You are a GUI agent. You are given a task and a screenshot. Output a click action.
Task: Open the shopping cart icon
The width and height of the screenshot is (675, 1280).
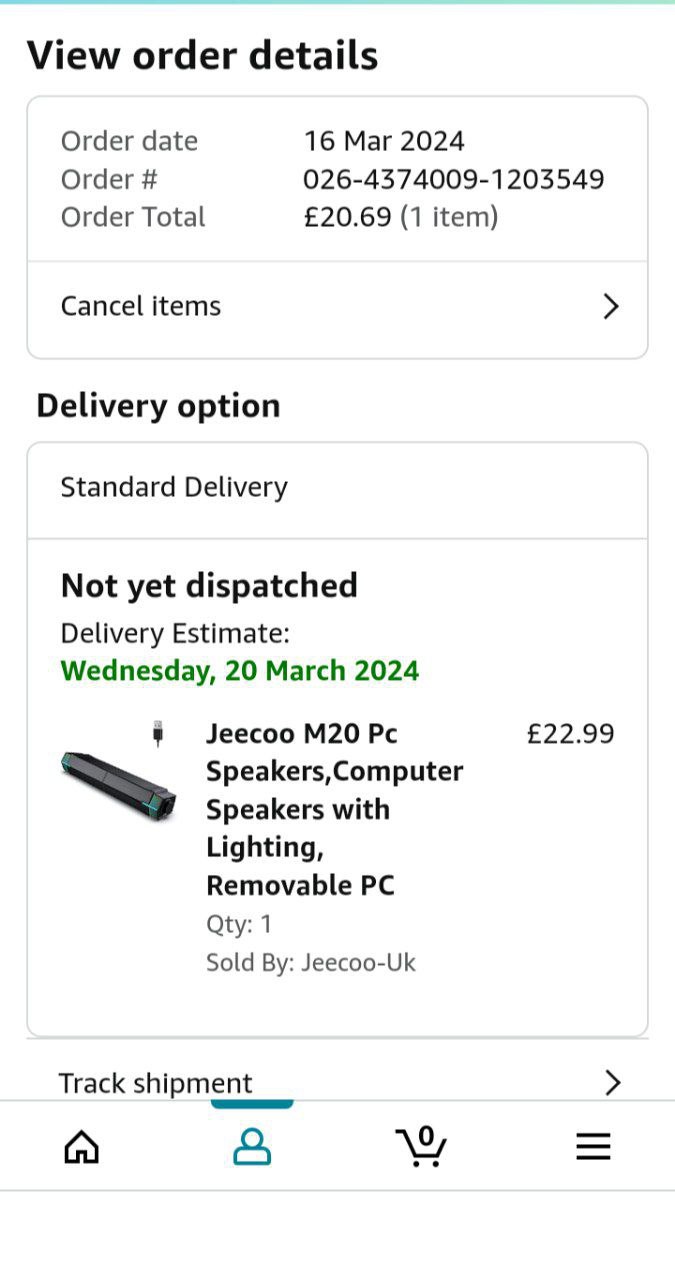[x=421, y=1146]
